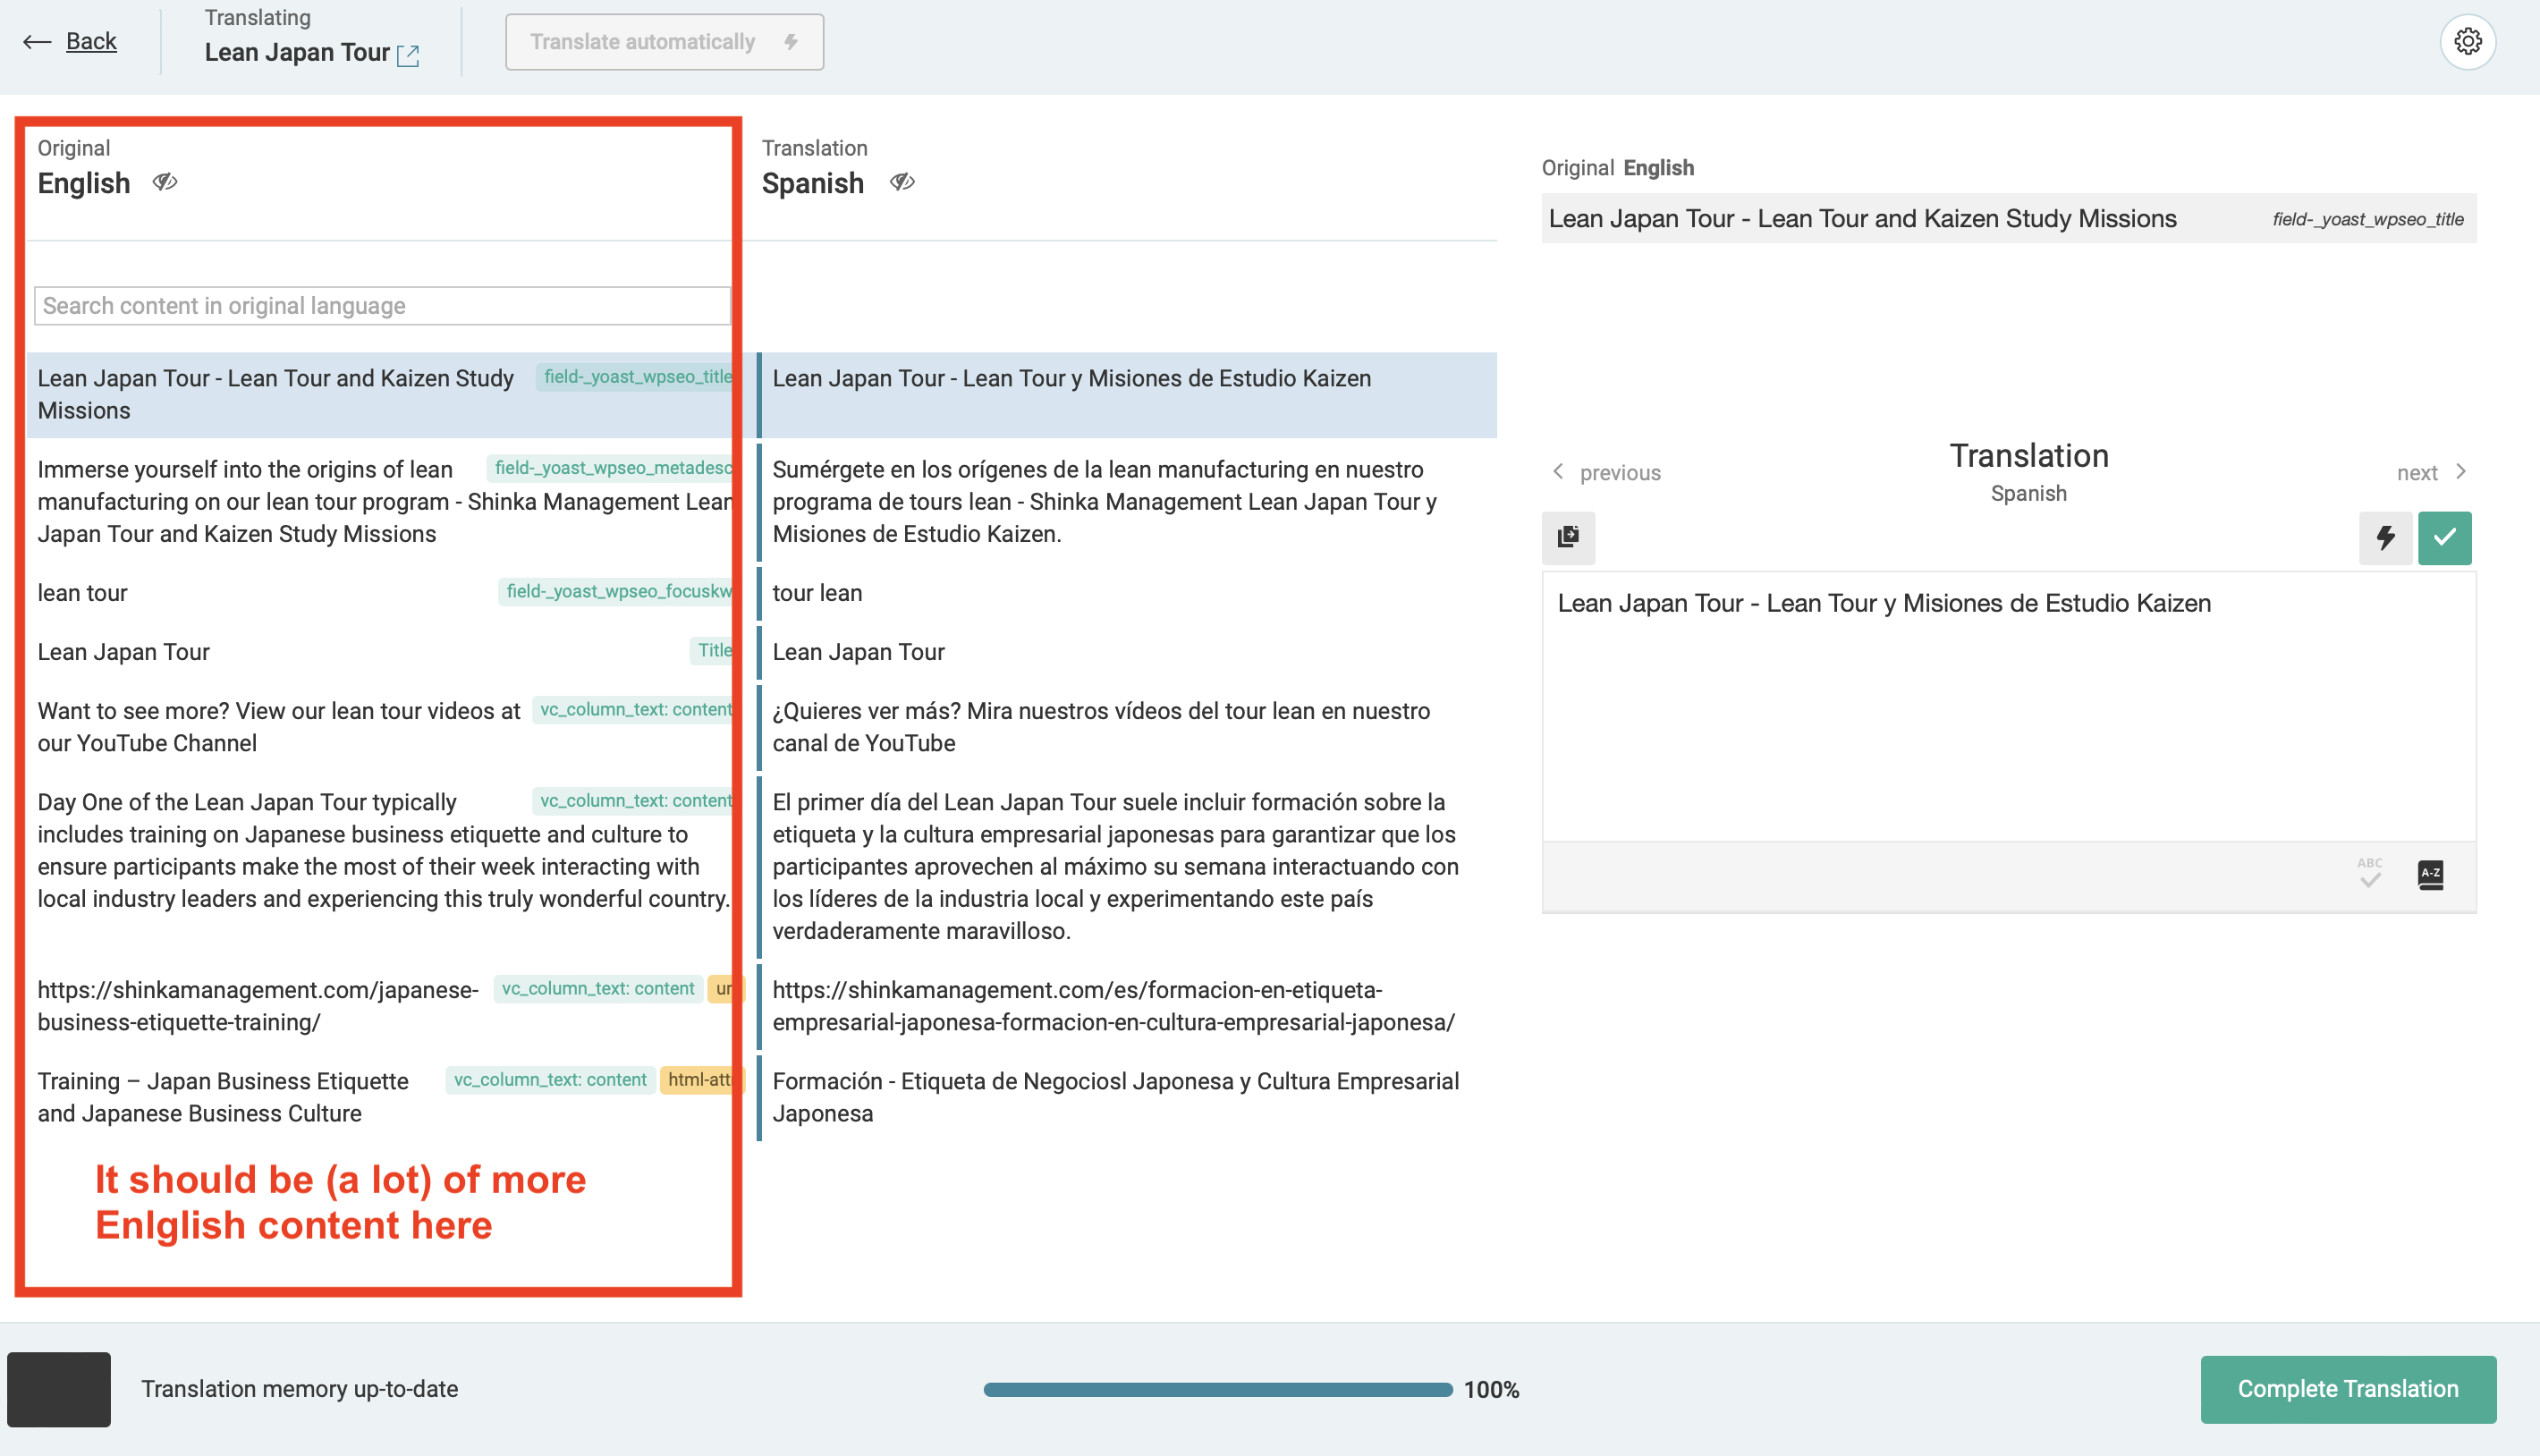This screenshot has height=1456, width=2540.
Task: Go to next segment chevron
Action: tap(2461, 472)
